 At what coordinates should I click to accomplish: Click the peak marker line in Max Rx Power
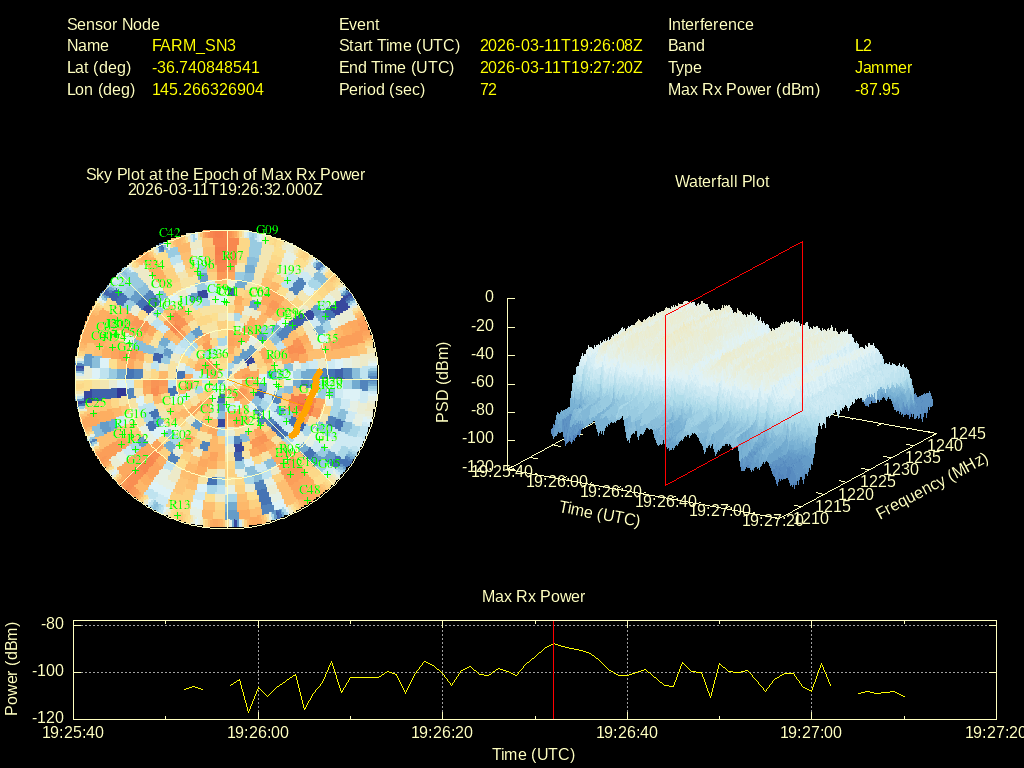pyautogui.click(x=553, y=670)
